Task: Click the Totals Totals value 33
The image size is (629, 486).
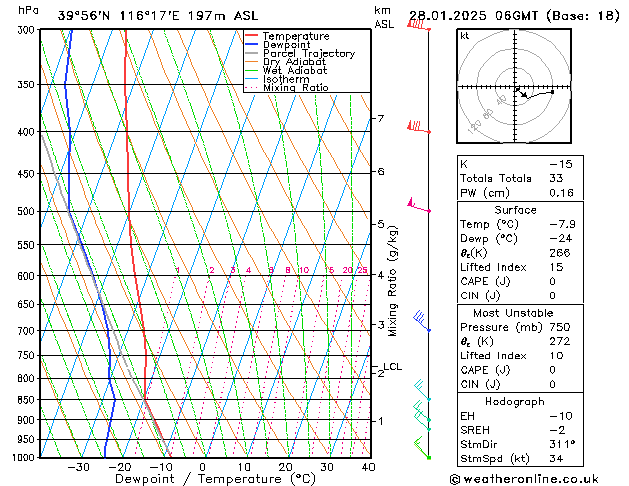Action: pyautogui.click(x=556, y=178)
